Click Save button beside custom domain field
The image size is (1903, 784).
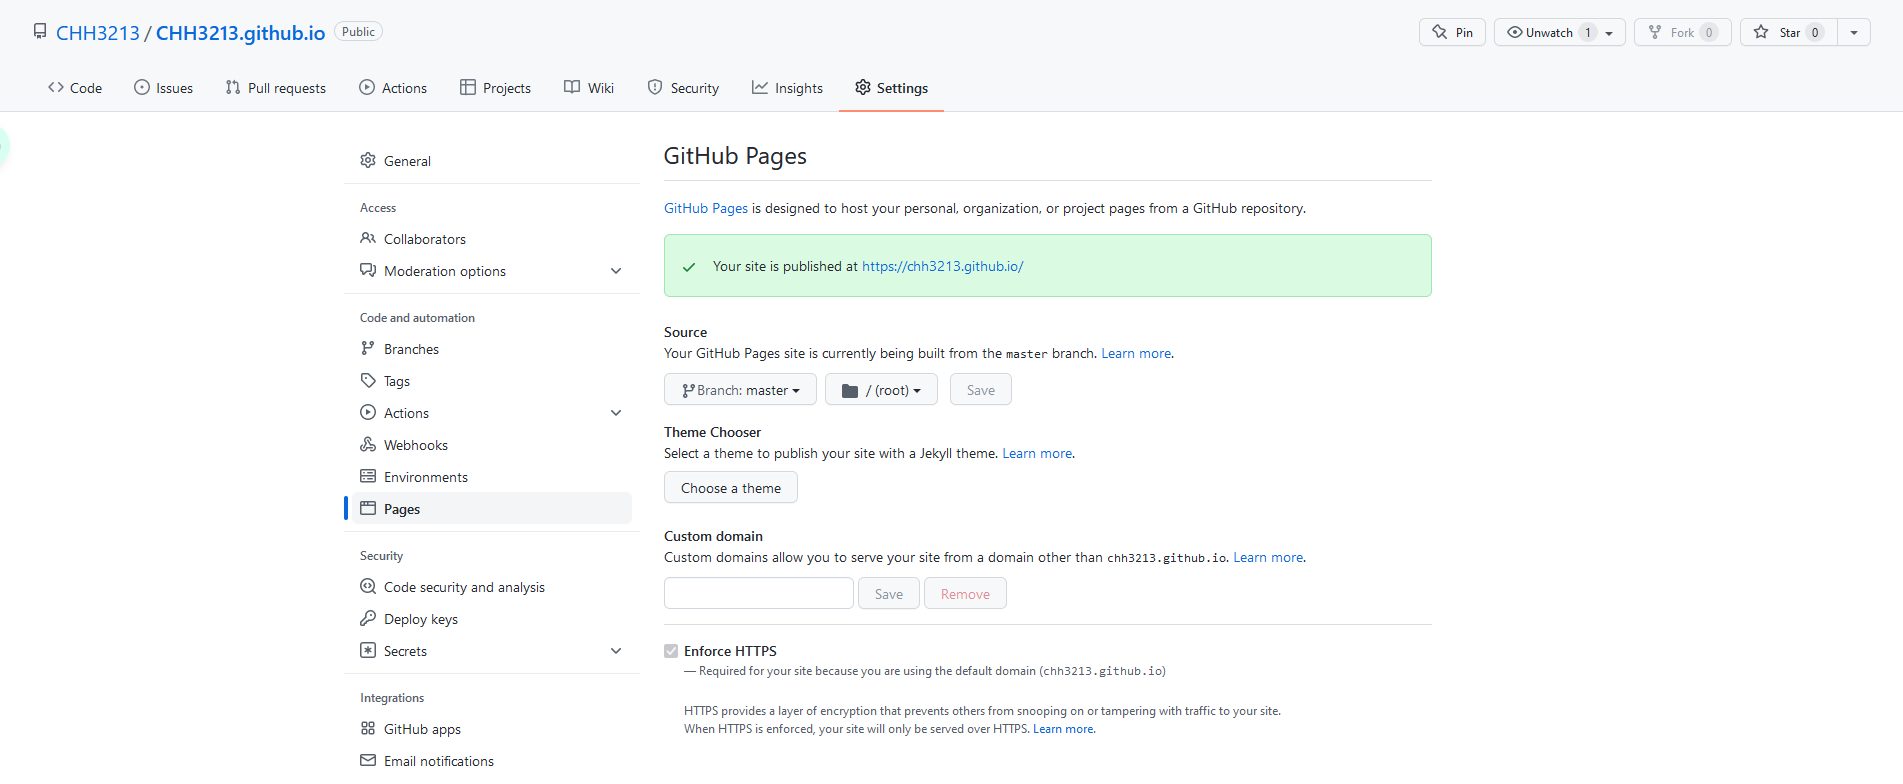point(889,593)
